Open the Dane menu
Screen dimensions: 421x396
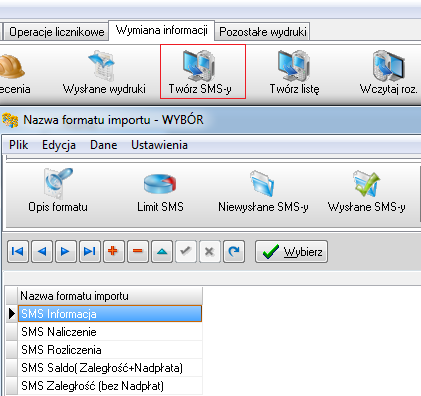tap(104, 145)
